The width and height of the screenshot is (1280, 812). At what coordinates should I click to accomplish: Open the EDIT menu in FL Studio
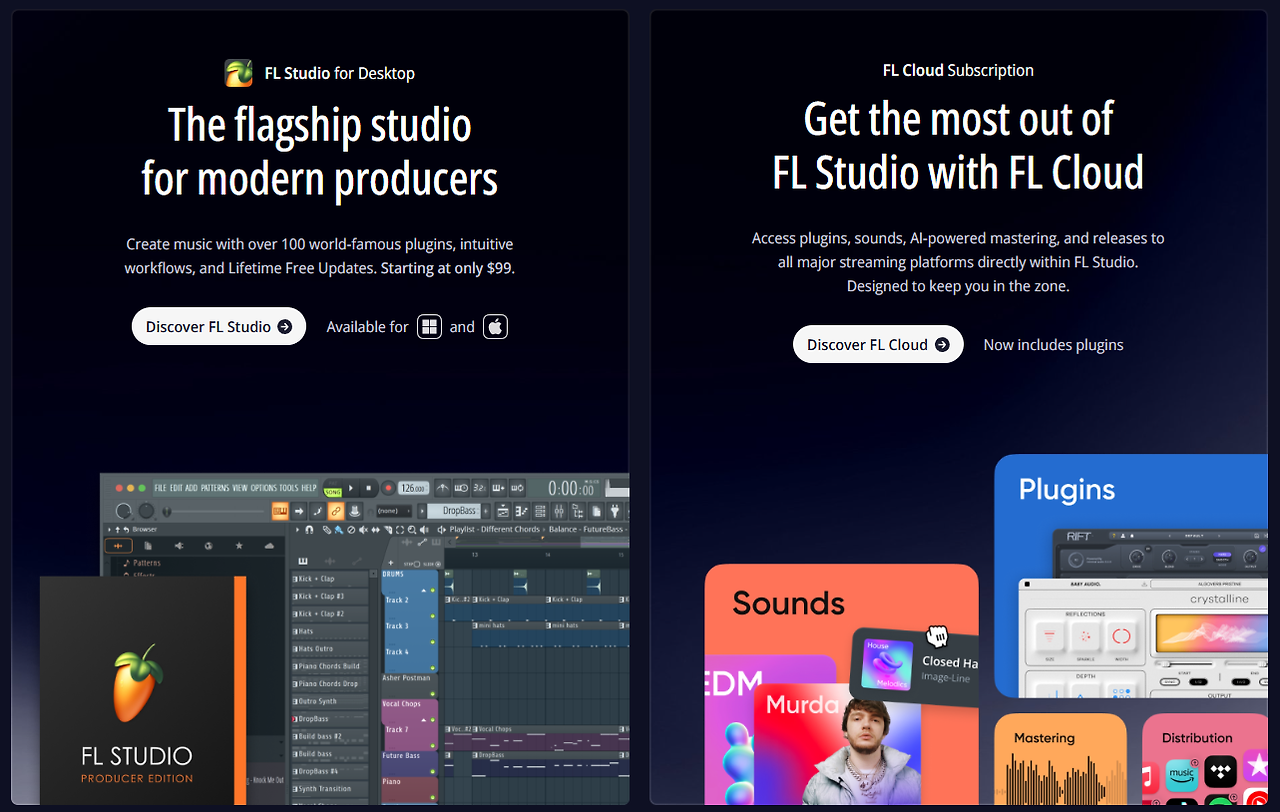pyautogui.click(x=176, y=488)
